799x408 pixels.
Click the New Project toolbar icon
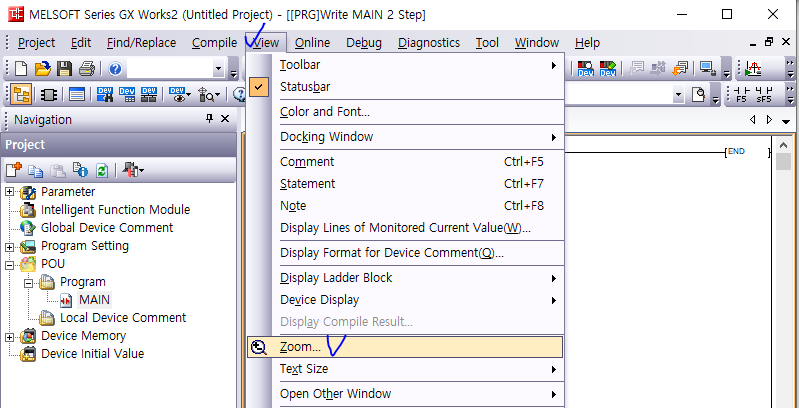tap(20, 68)
